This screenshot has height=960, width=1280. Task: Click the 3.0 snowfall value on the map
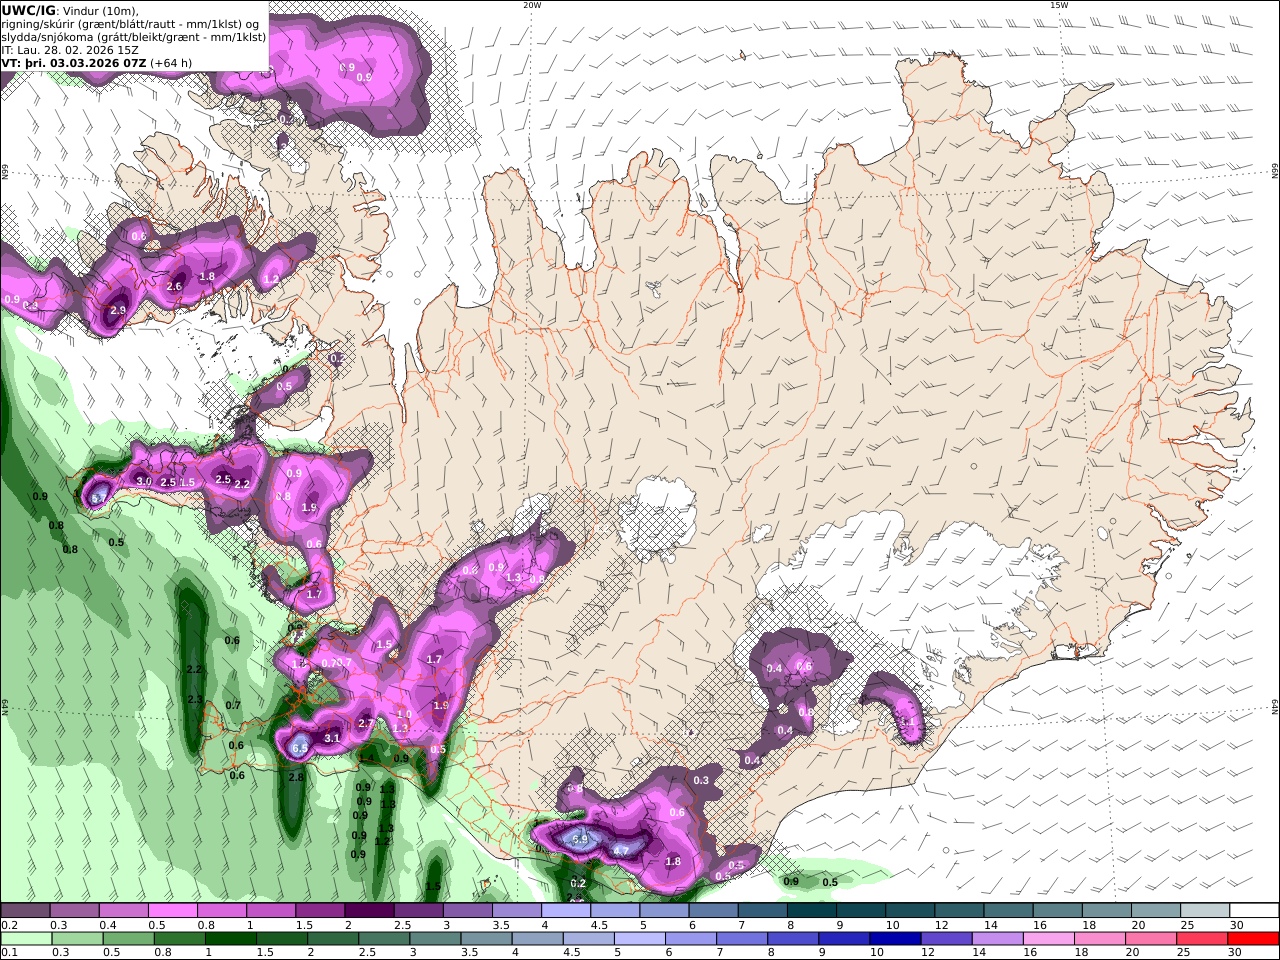[x=143, y=482]
